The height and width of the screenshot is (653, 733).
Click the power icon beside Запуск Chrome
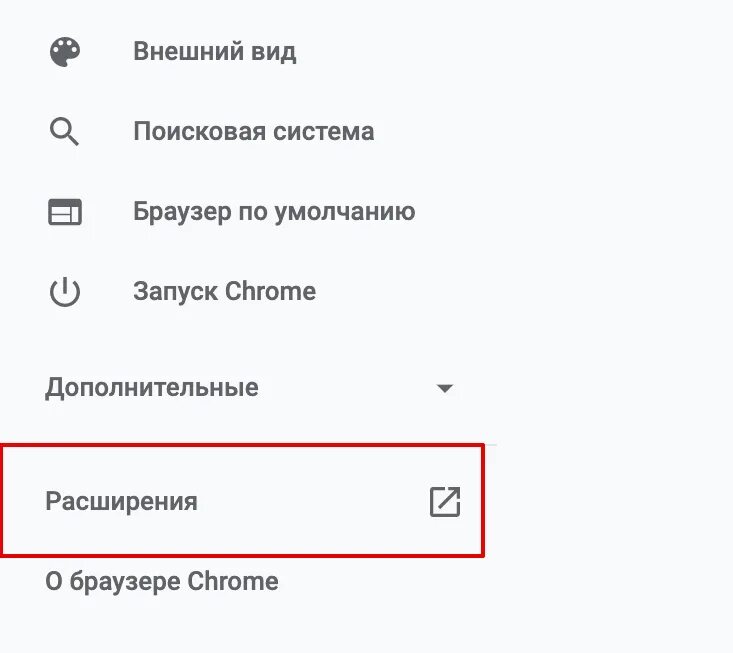point(65,292)
